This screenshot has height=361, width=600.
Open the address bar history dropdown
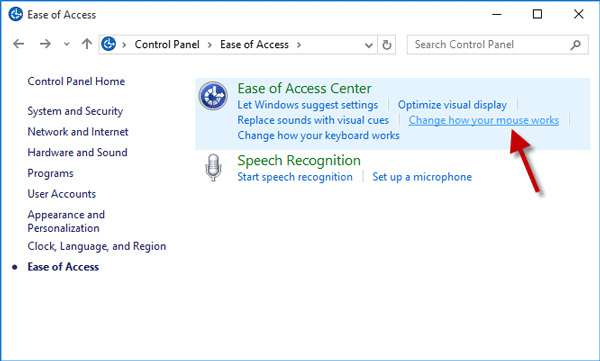[x=368, y=45]
